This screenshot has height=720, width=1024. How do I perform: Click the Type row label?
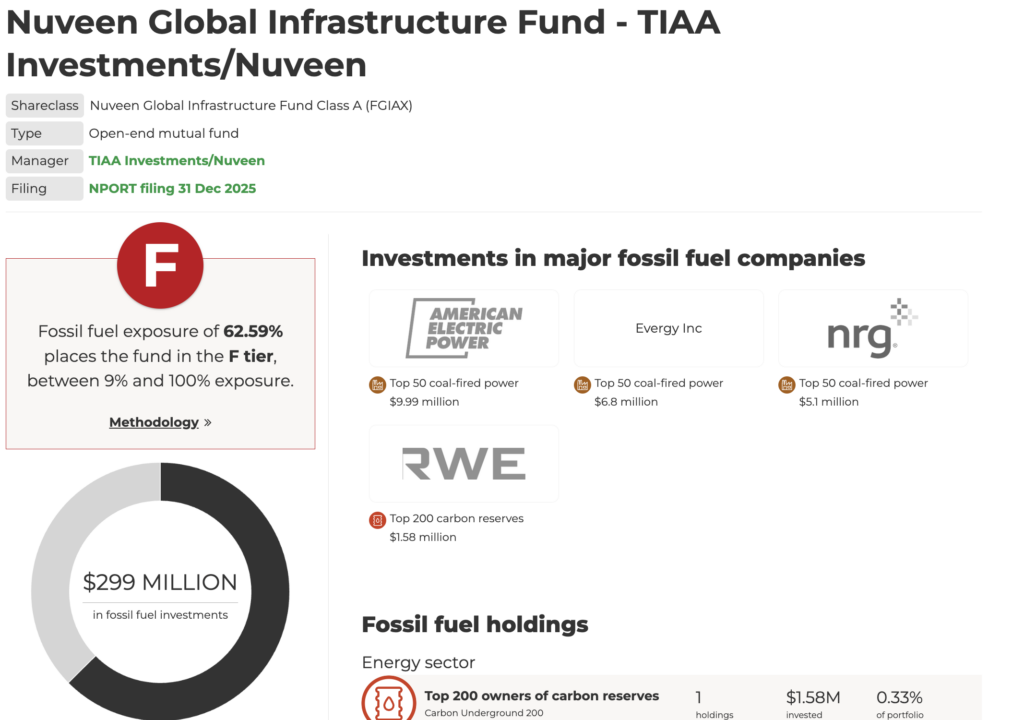[44, 132]
